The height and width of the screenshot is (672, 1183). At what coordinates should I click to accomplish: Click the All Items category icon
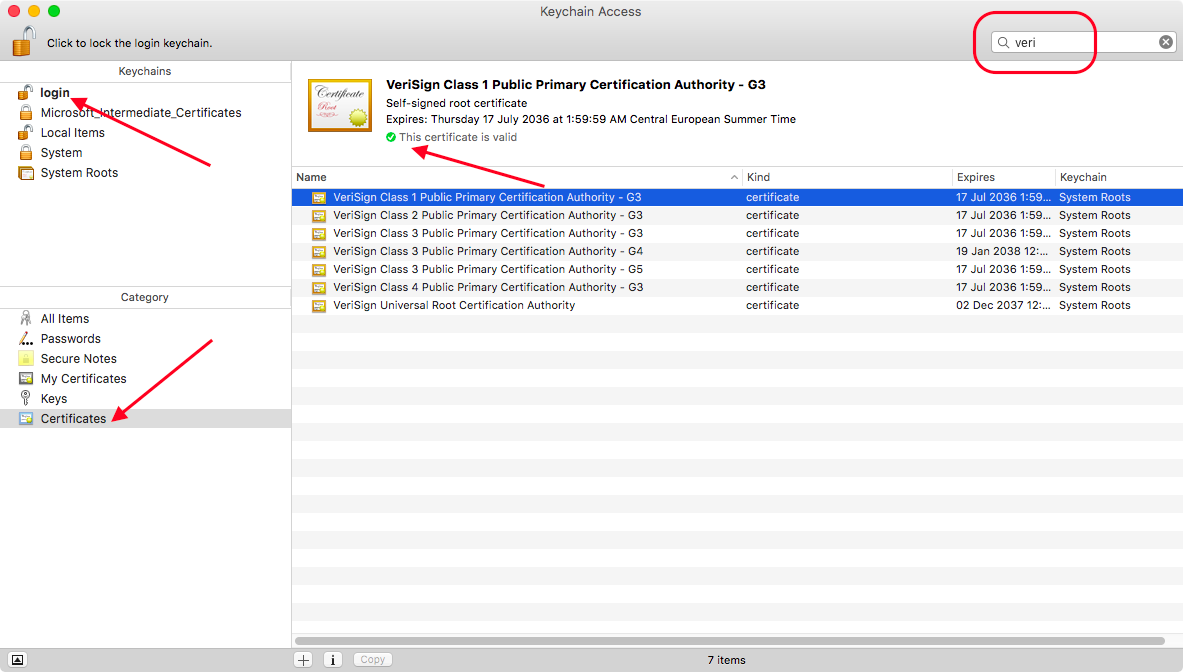26,318
